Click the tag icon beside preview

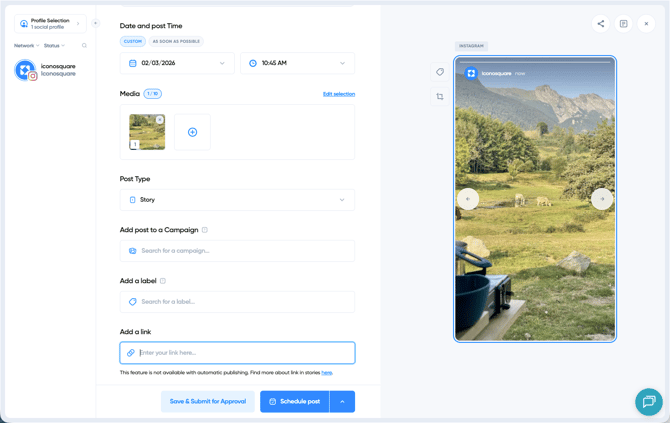[440, 72]
